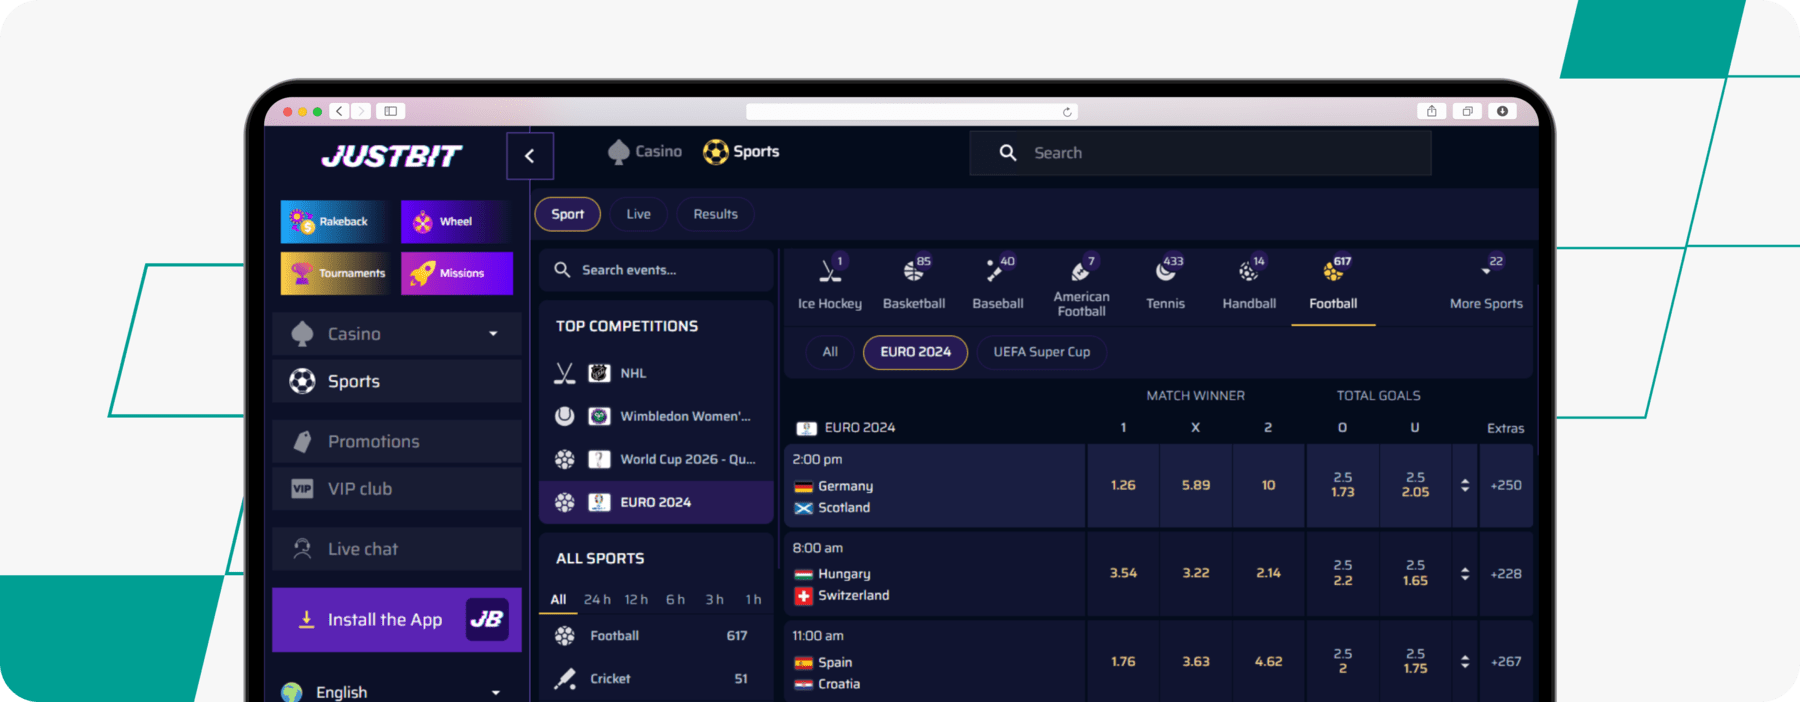The image size is (1800, 702).
Task: Select the Results pill tab
Action: coord(715,214)
